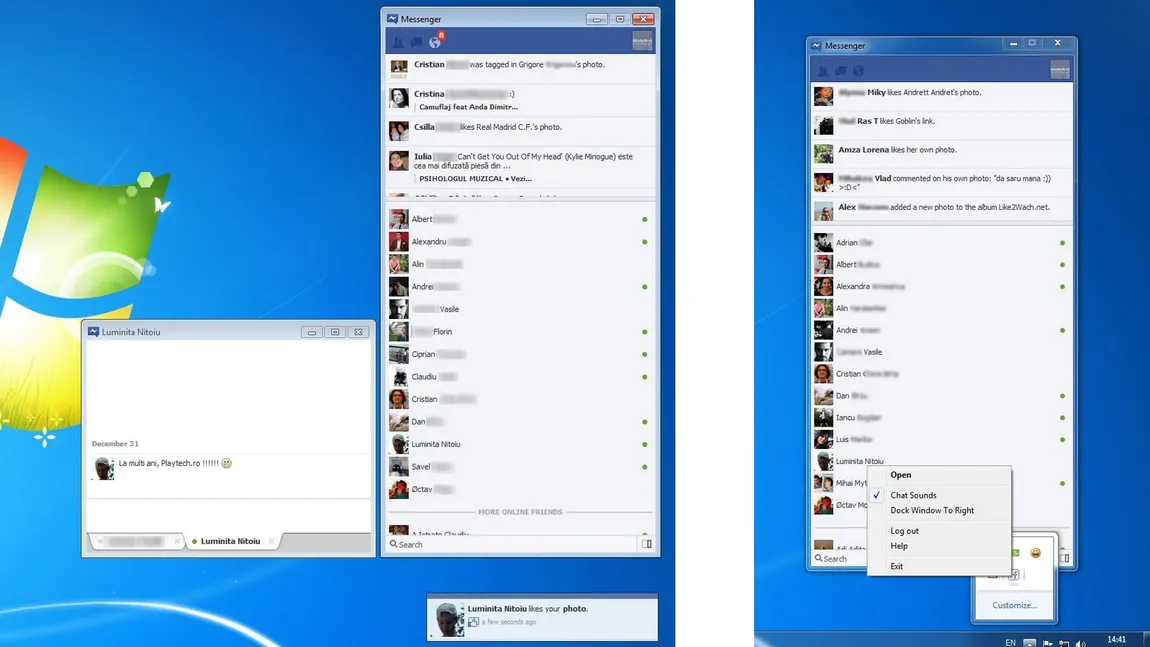This screenshot has width=1150, height=647.
Task: Open Adrian contact in friends list
Action: point(942,242)
